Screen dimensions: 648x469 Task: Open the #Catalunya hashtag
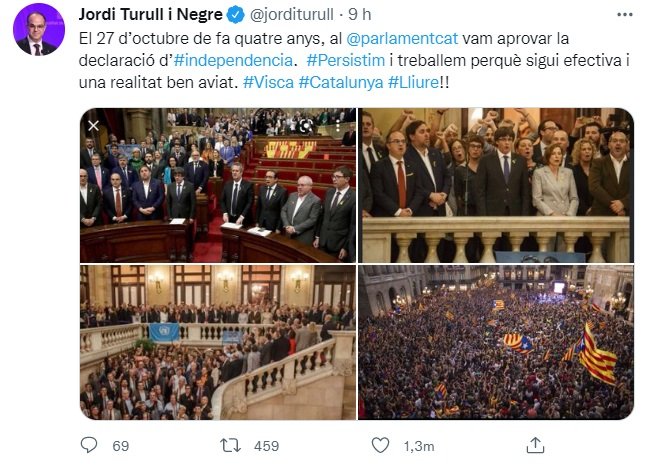[341, 82]
